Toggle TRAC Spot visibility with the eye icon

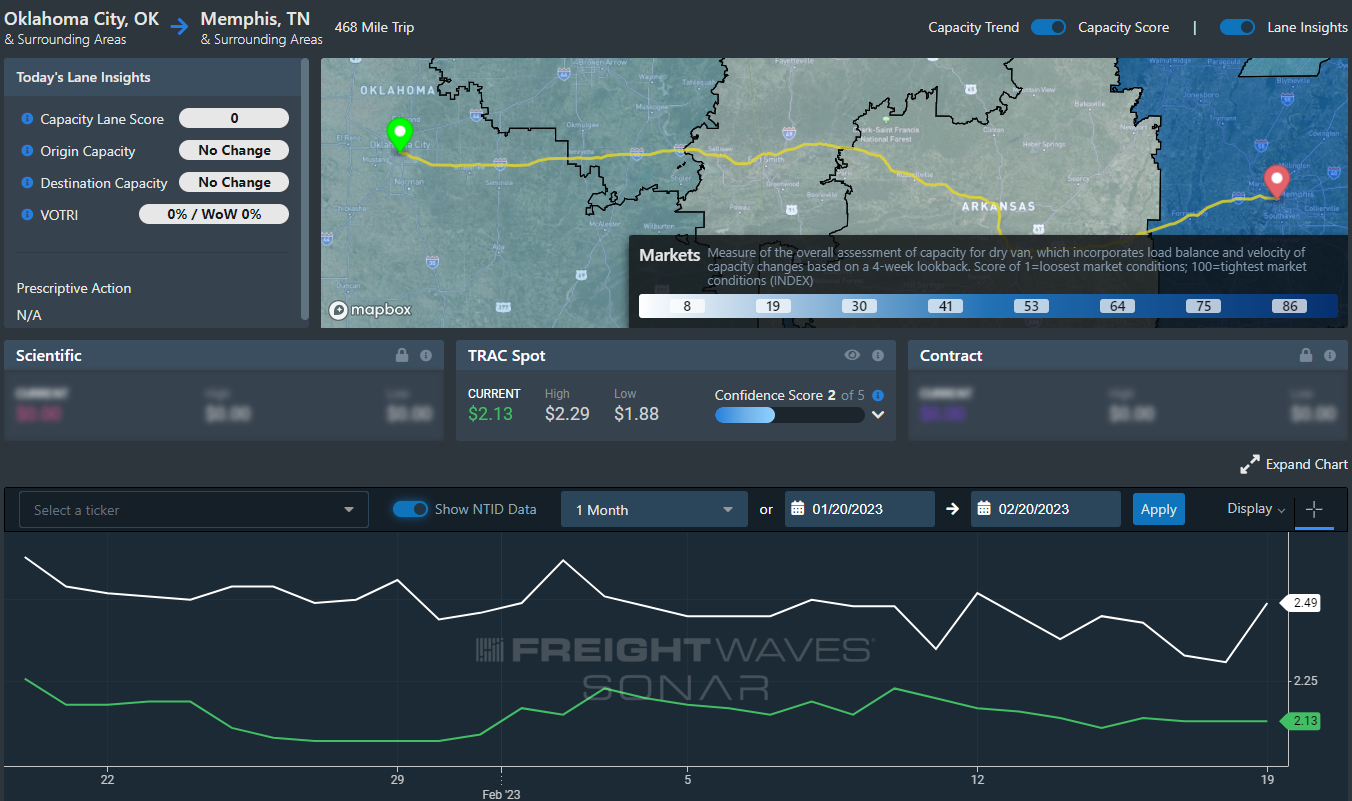click(x=852, y=355)
